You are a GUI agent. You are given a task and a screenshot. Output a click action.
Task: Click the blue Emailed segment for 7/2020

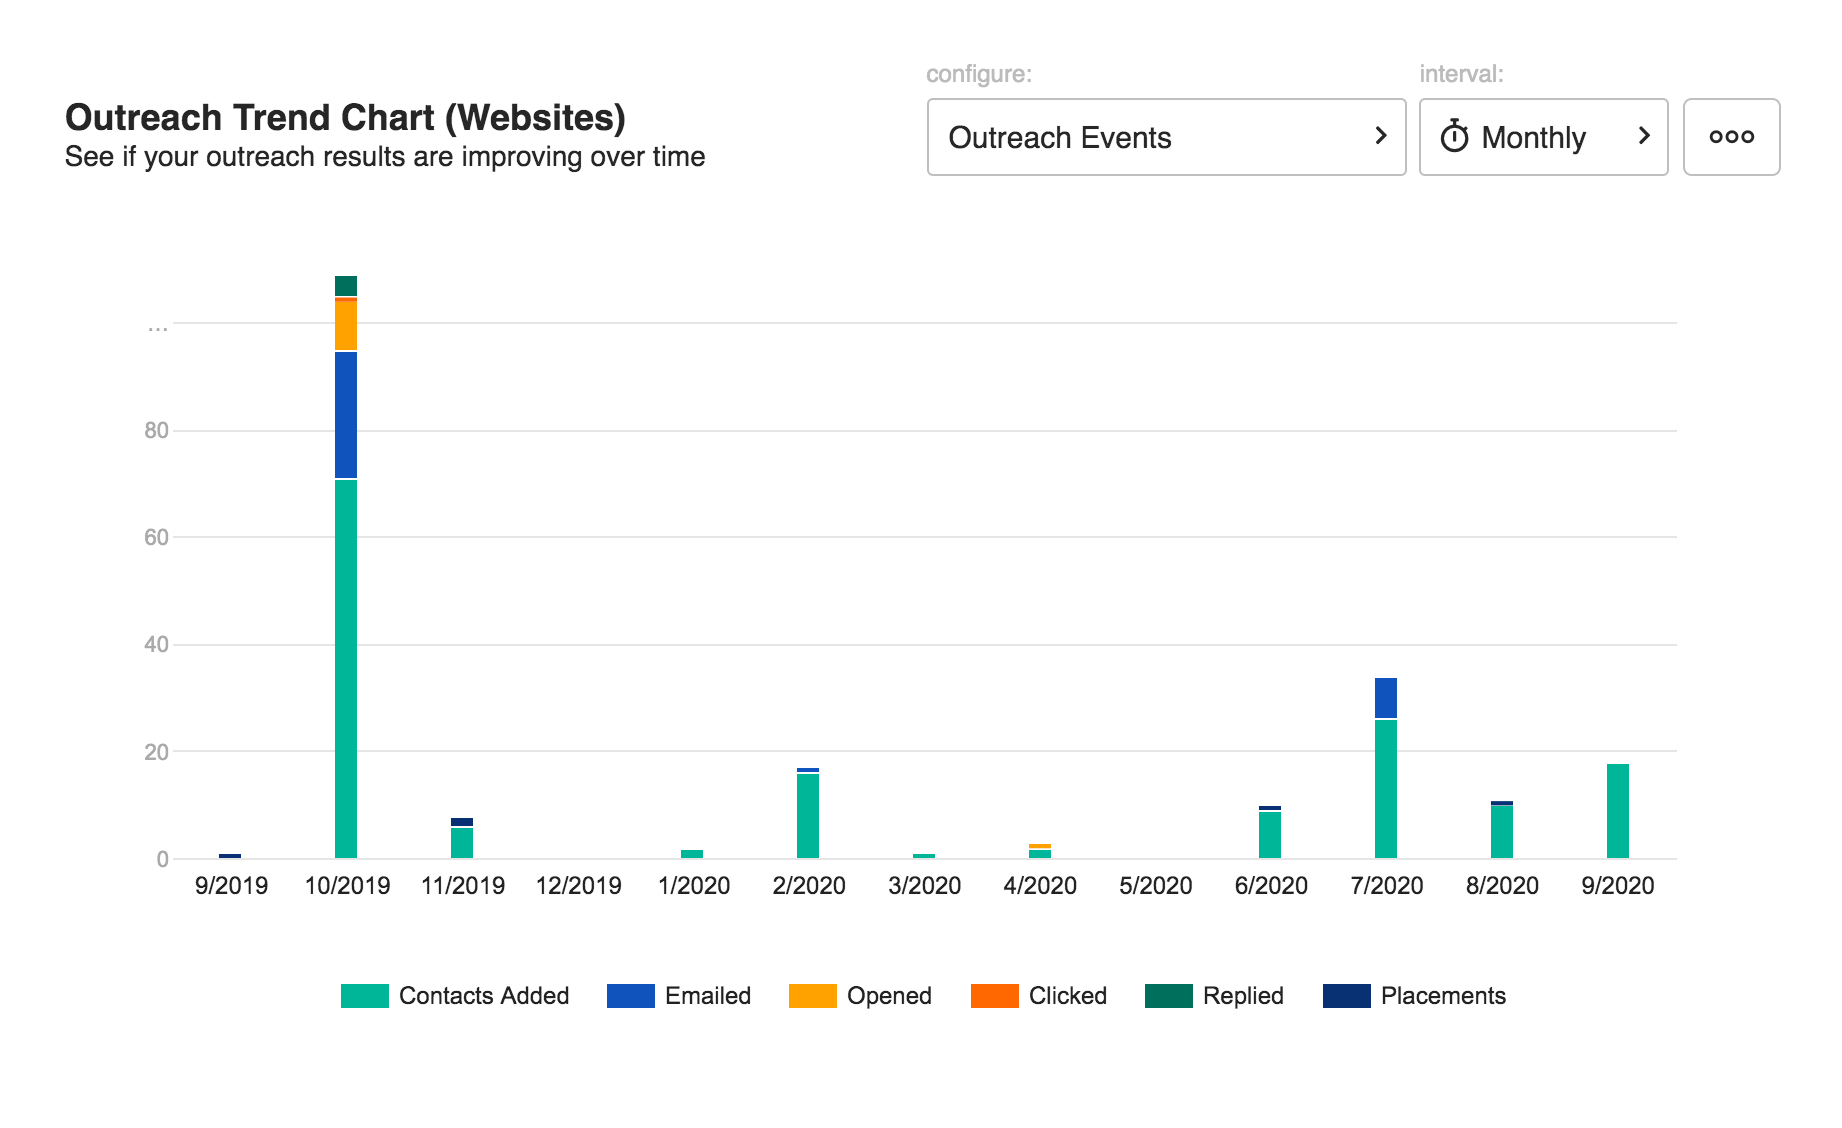pyautogui.click(x=1386, y=698)
